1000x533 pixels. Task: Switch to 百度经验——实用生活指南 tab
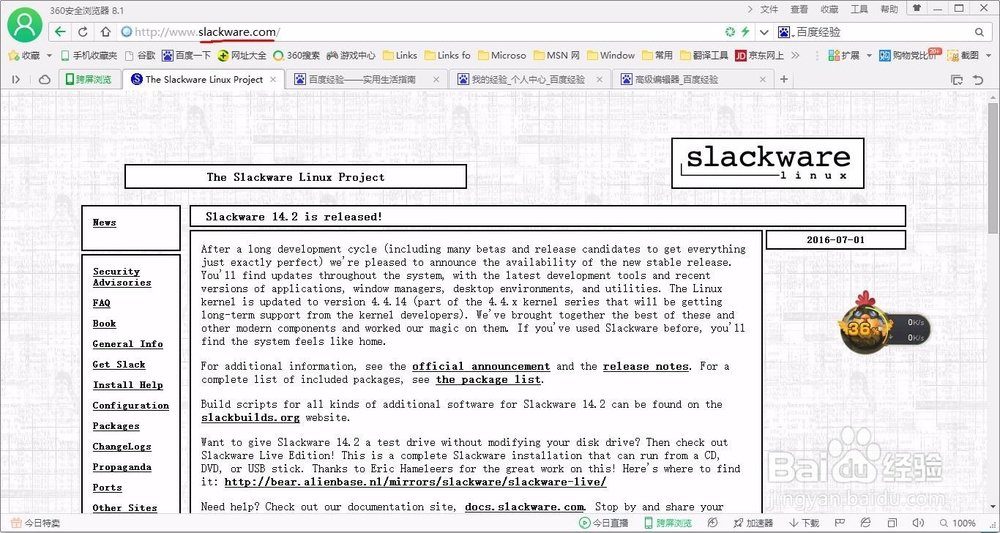(x=366, y=80)
